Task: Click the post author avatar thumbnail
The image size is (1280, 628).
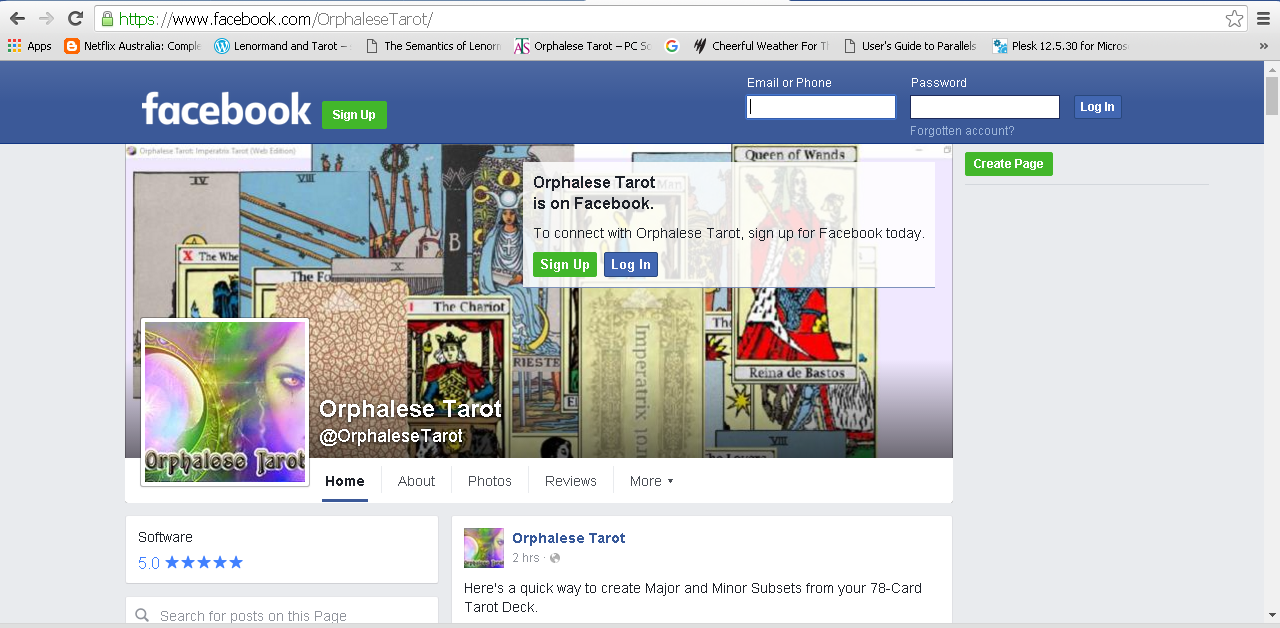Action: (x=484, y=548)
